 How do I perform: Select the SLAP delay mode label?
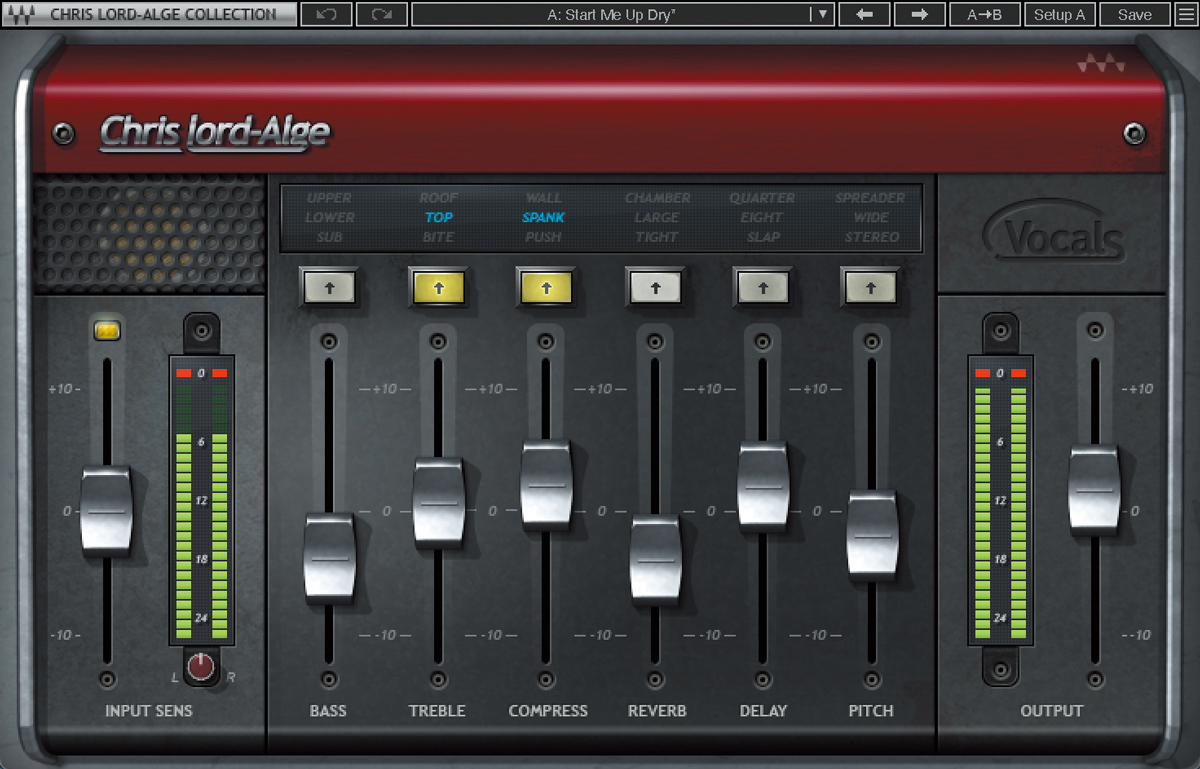762,237
